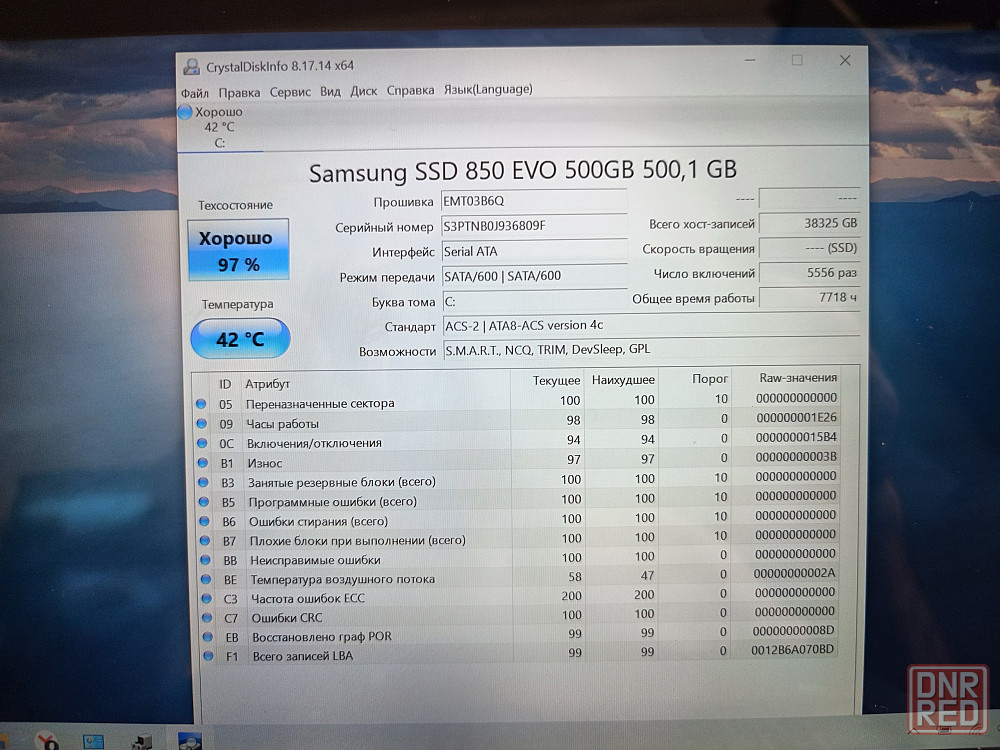The width and height of the screenshot is (1000, 750).
Task: Click the status dot for attribute EB
Action: [208, 636]
